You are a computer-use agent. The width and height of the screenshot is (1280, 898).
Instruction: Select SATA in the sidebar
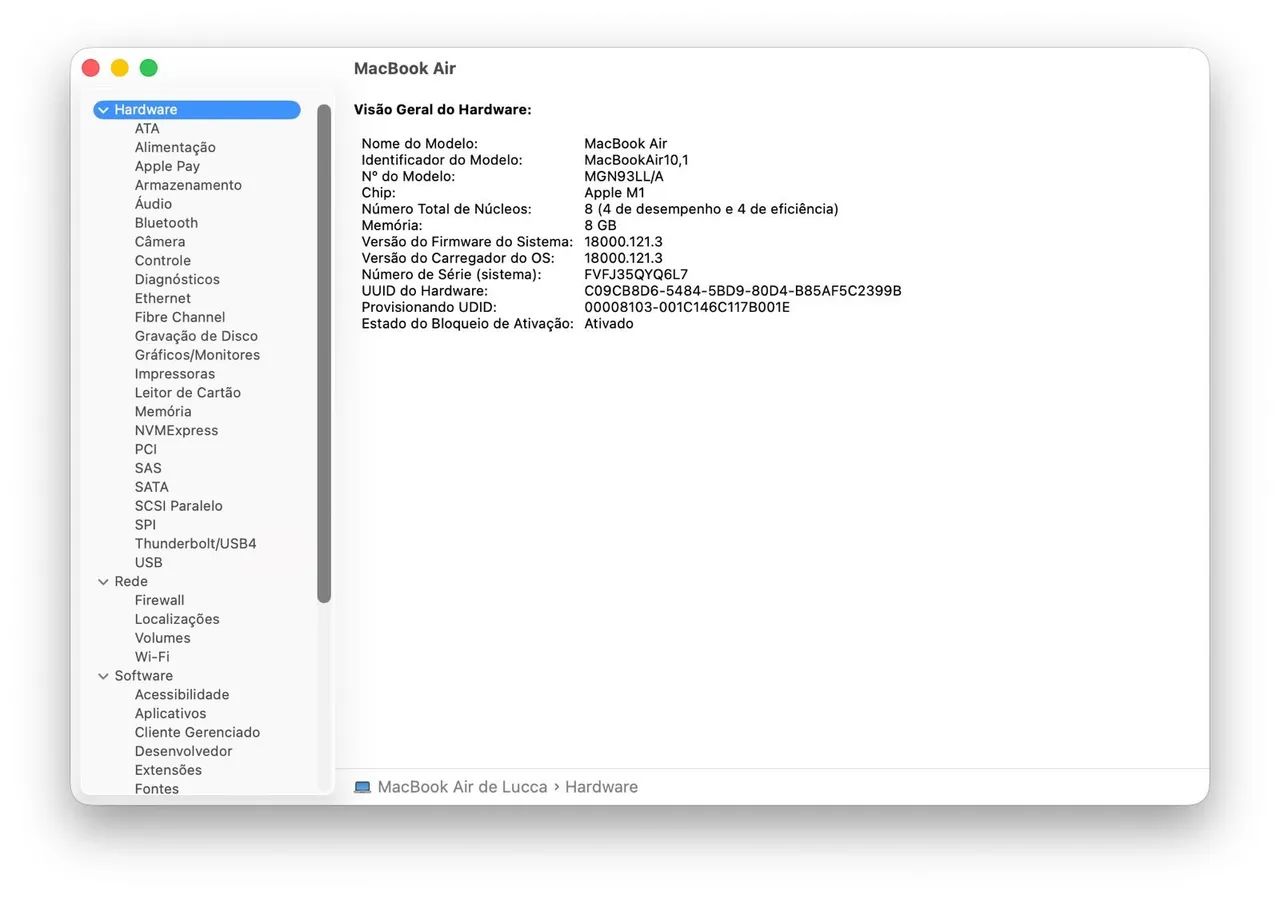tap(152, 487)
